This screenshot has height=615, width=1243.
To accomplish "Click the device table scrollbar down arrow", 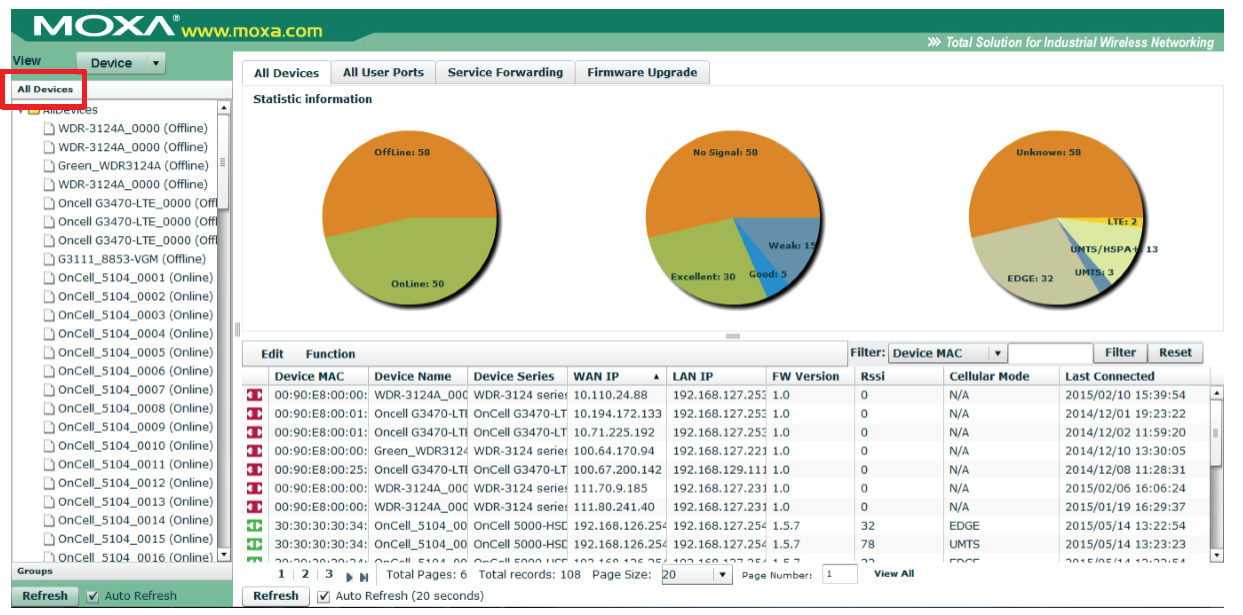I will pos(1217,555).
